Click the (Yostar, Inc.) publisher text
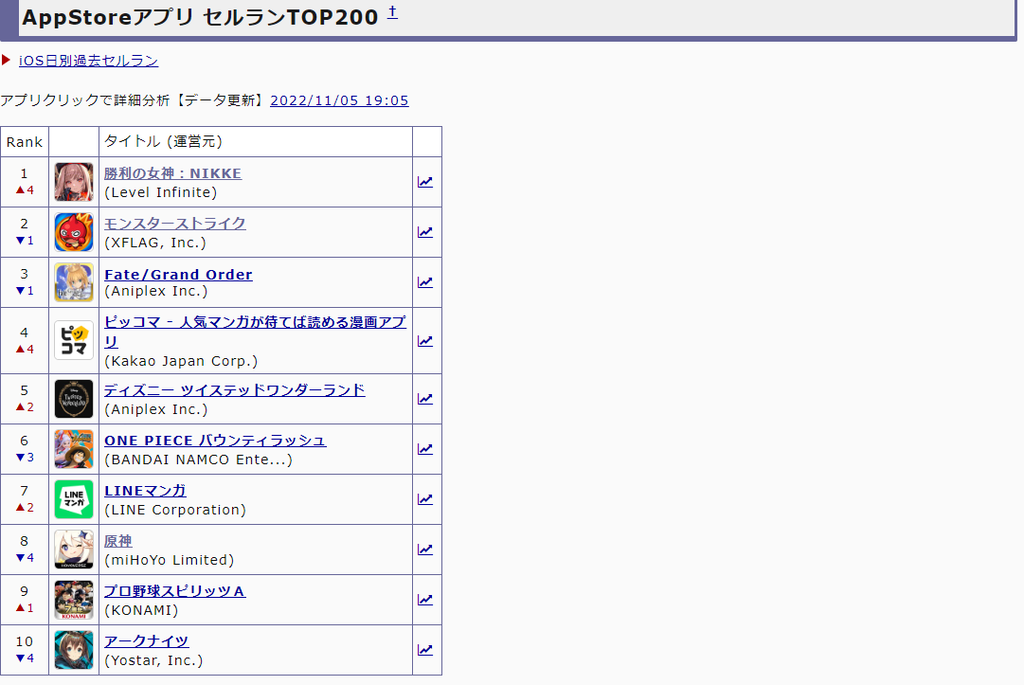Image resolution: width=1024 pixels, height=685 pixels. click(153, 661)
